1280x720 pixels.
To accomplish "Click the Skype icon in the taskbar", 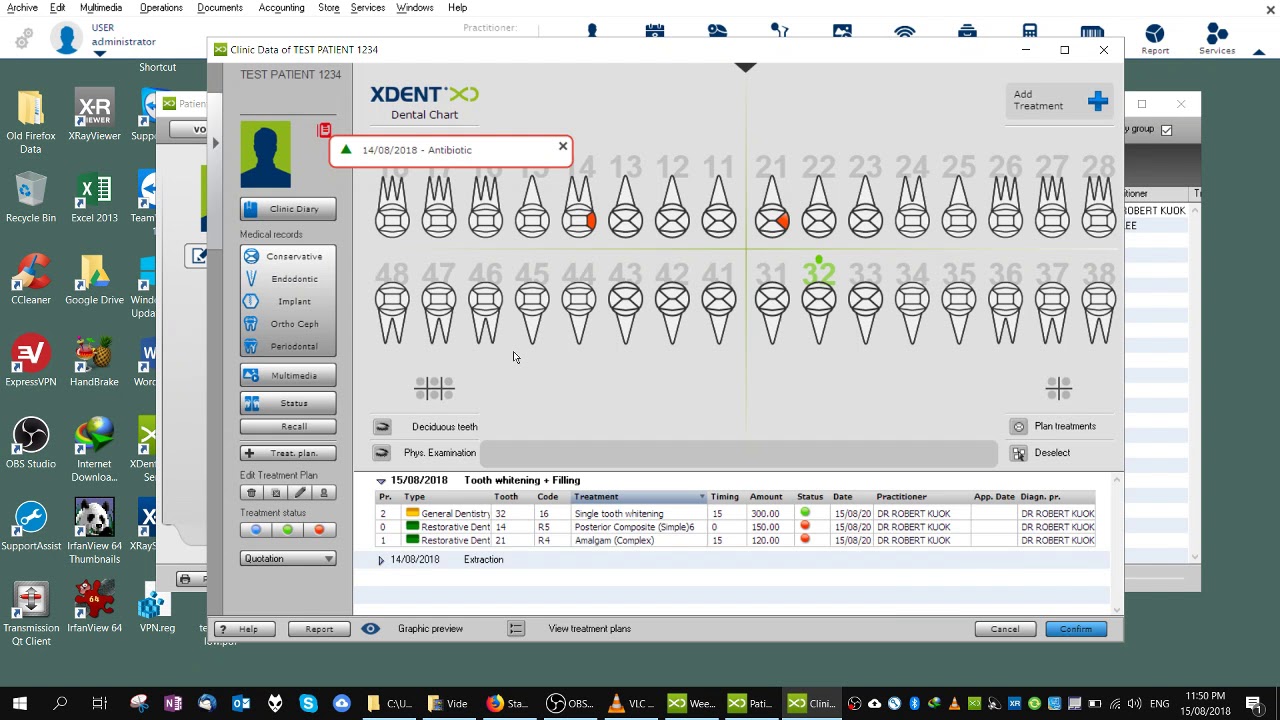I will click(x=308, y=703).
